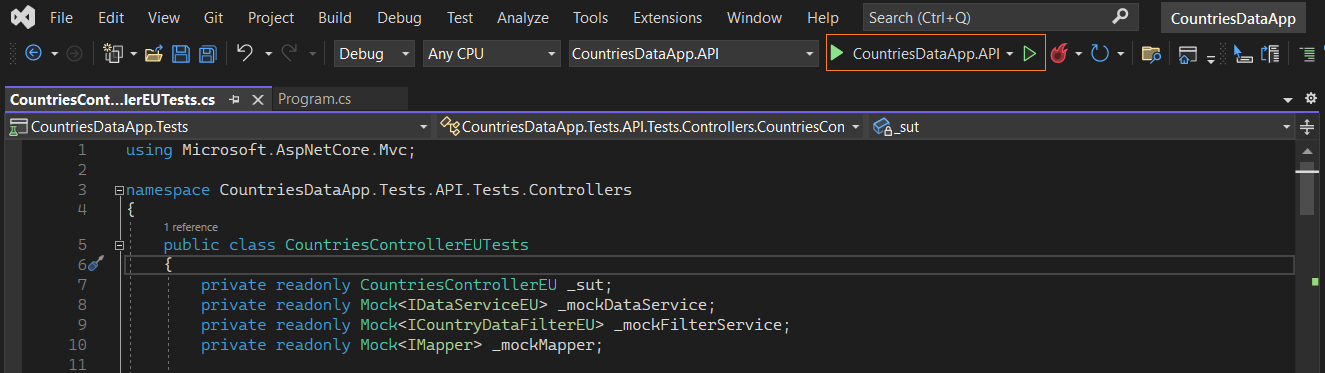Image resolution: width=1325 pixels, height=373 pixels.
Task: Start debugging CountriesDataApp.API with green play
Action: click(x=837, y=54)
